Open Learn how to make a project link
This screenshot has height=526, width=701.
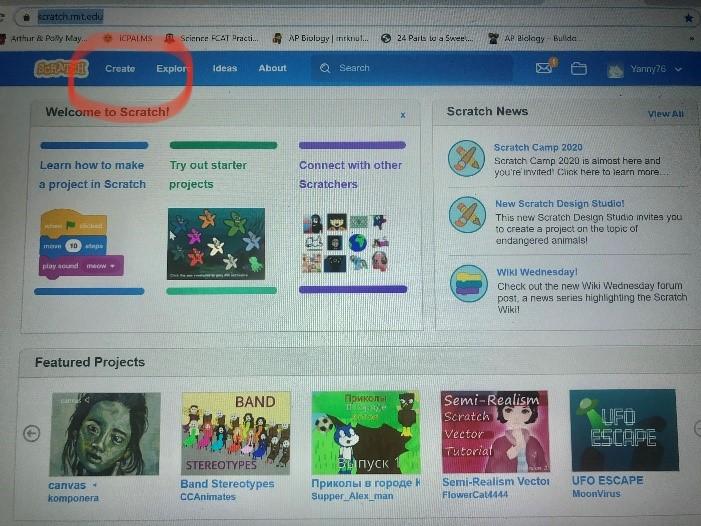coord(92,175)
